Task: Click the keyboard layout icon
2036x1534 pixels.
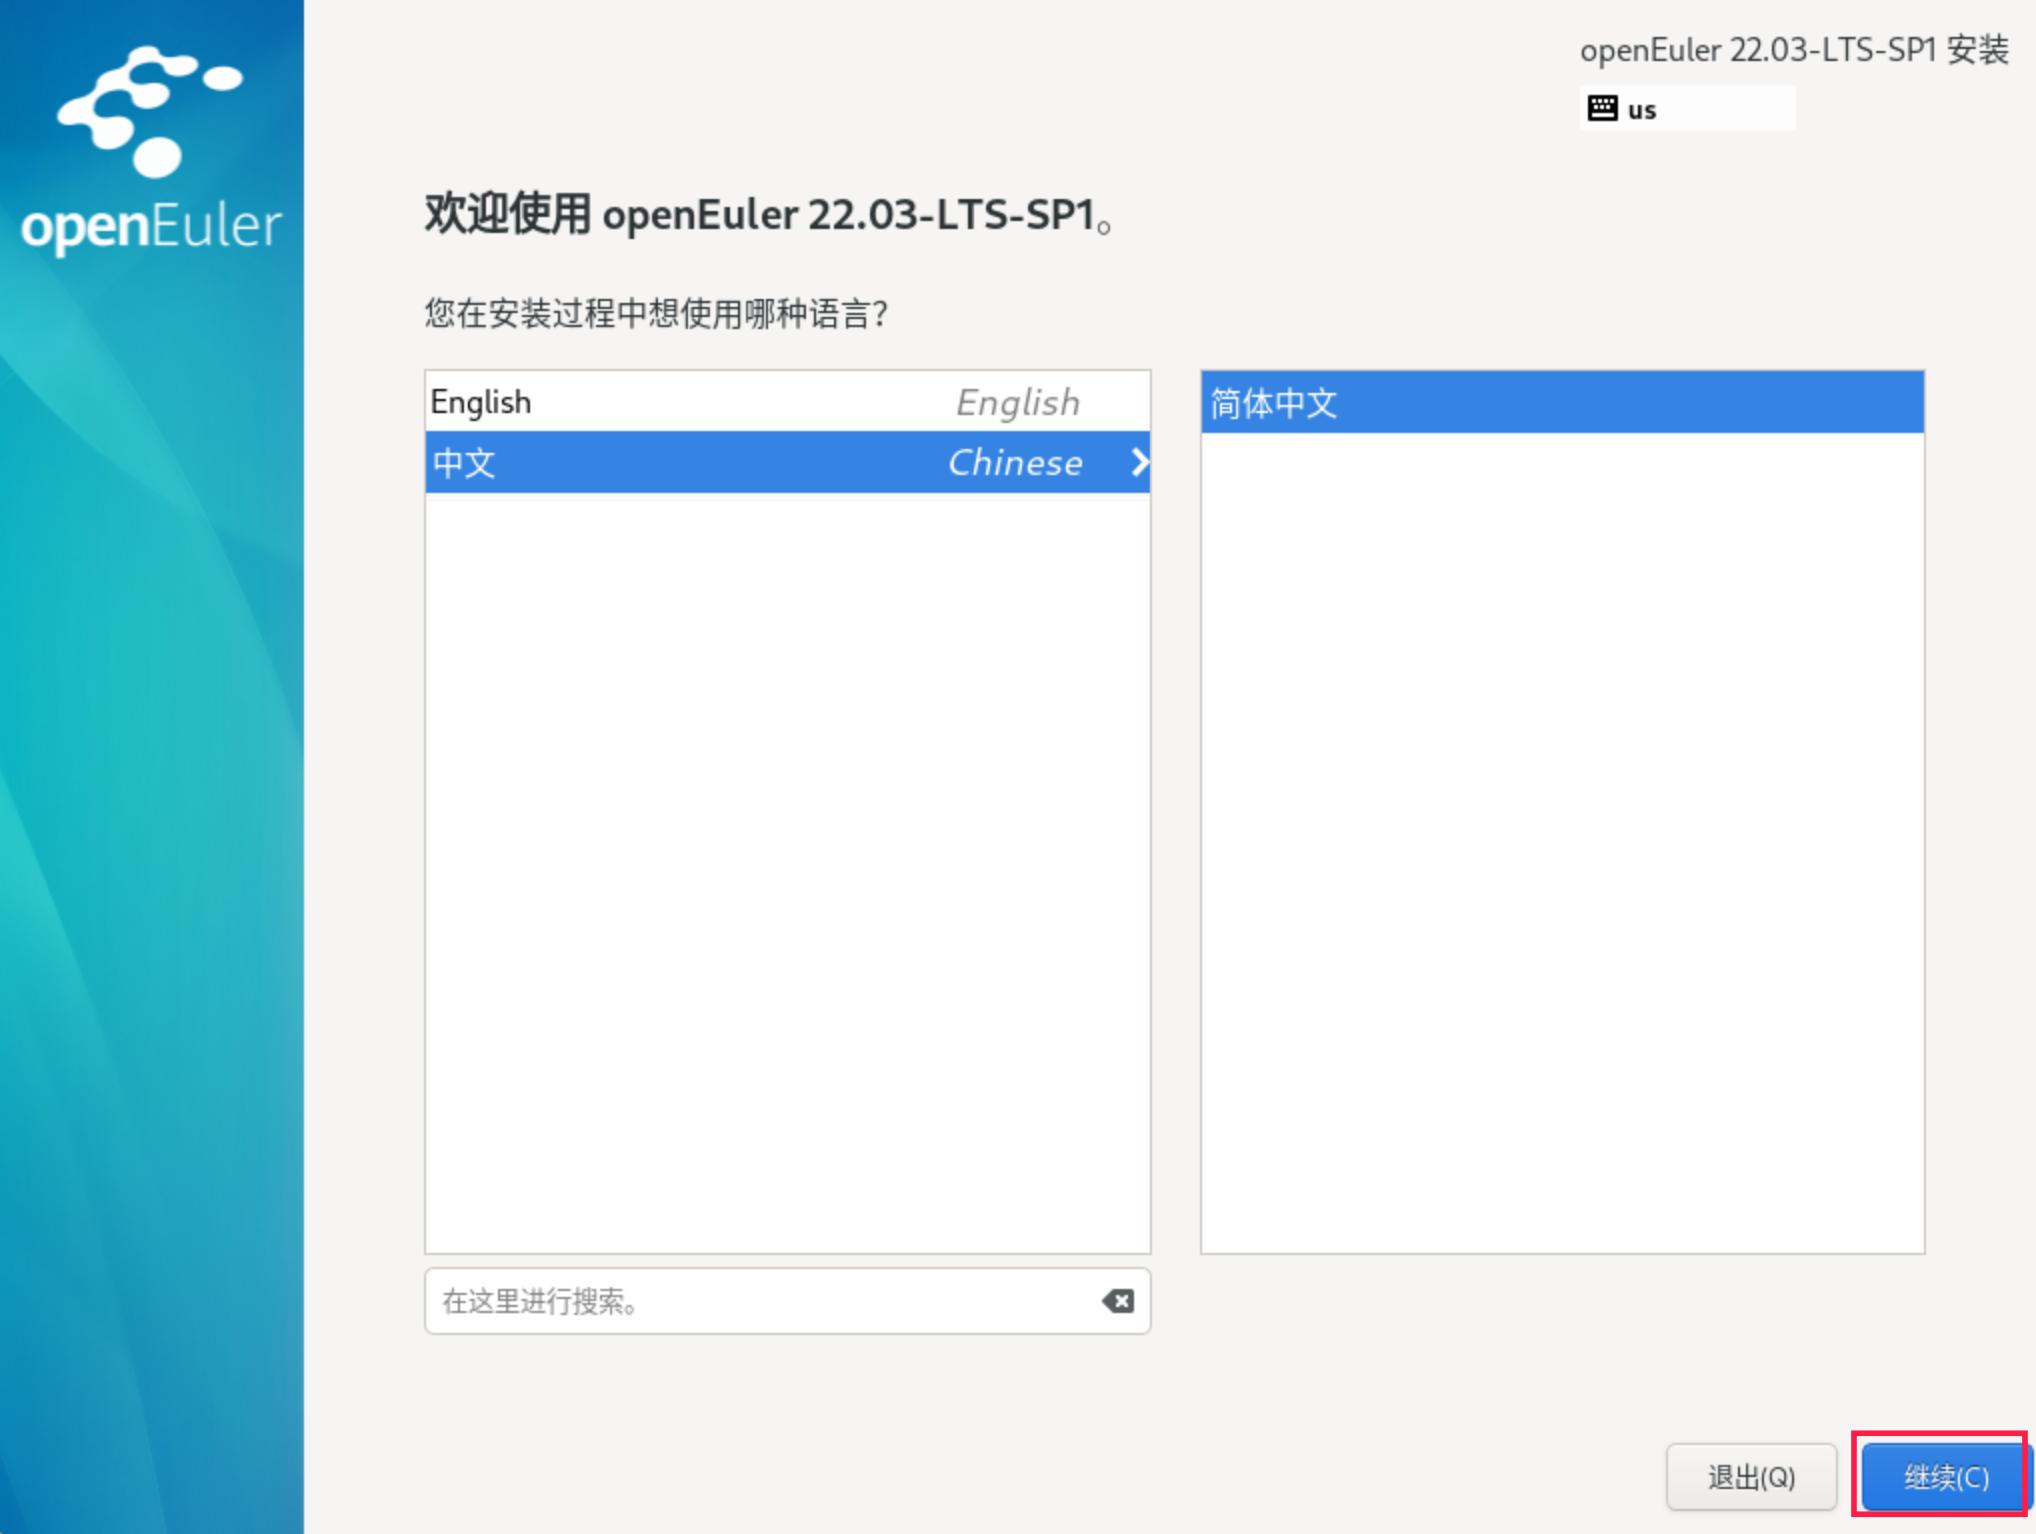Action: 1602,108
